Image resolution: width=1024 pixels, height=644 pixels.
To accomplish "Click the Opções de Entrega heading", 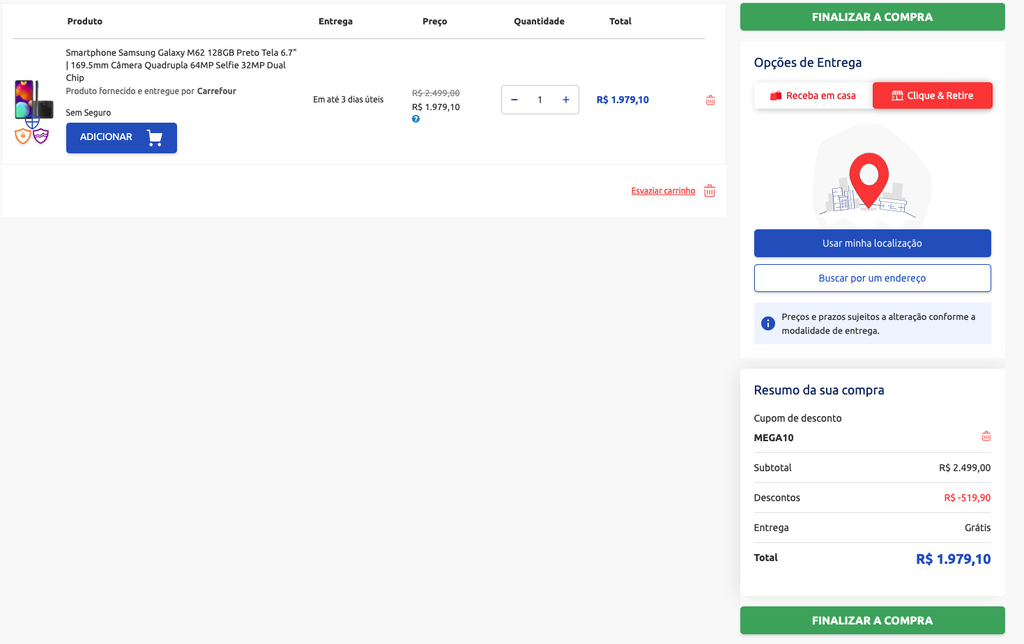I will [x=808, y=63].
